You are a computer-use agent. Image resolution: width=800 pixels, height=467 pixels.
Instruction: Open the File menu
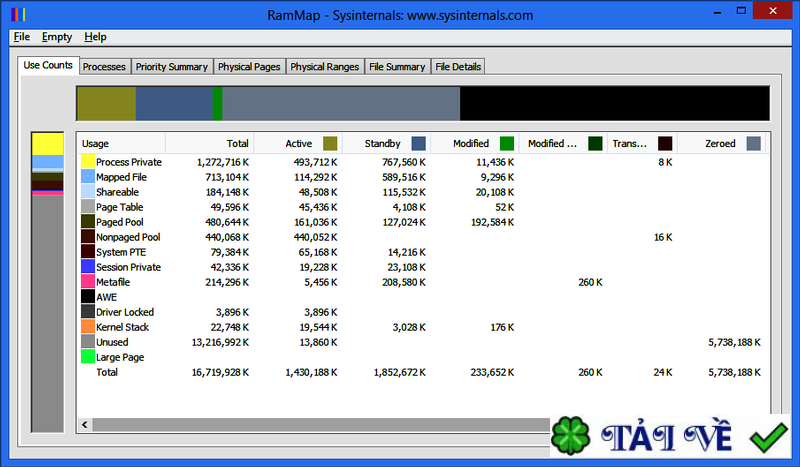[x=21, y=37]
